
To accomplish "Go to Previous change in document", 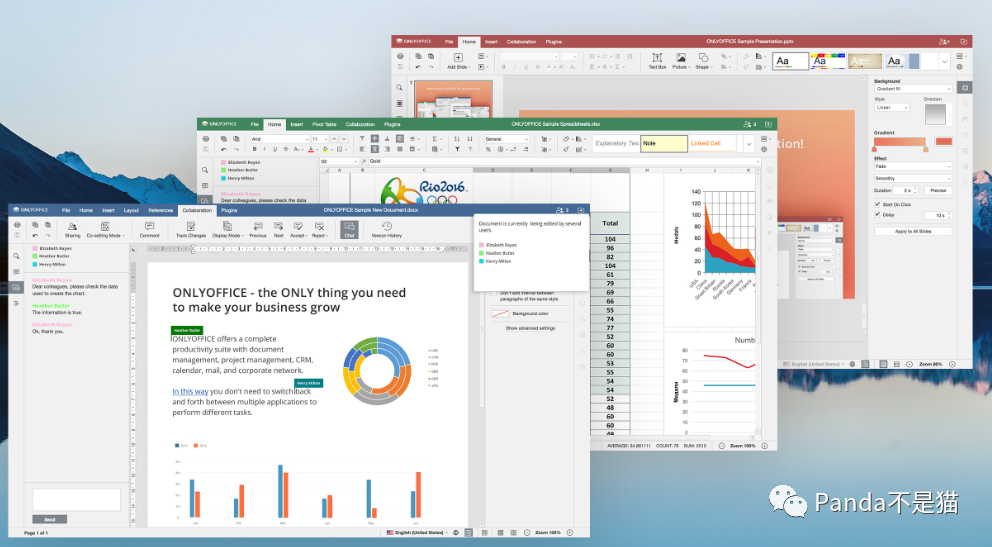I will pos(257,229).
